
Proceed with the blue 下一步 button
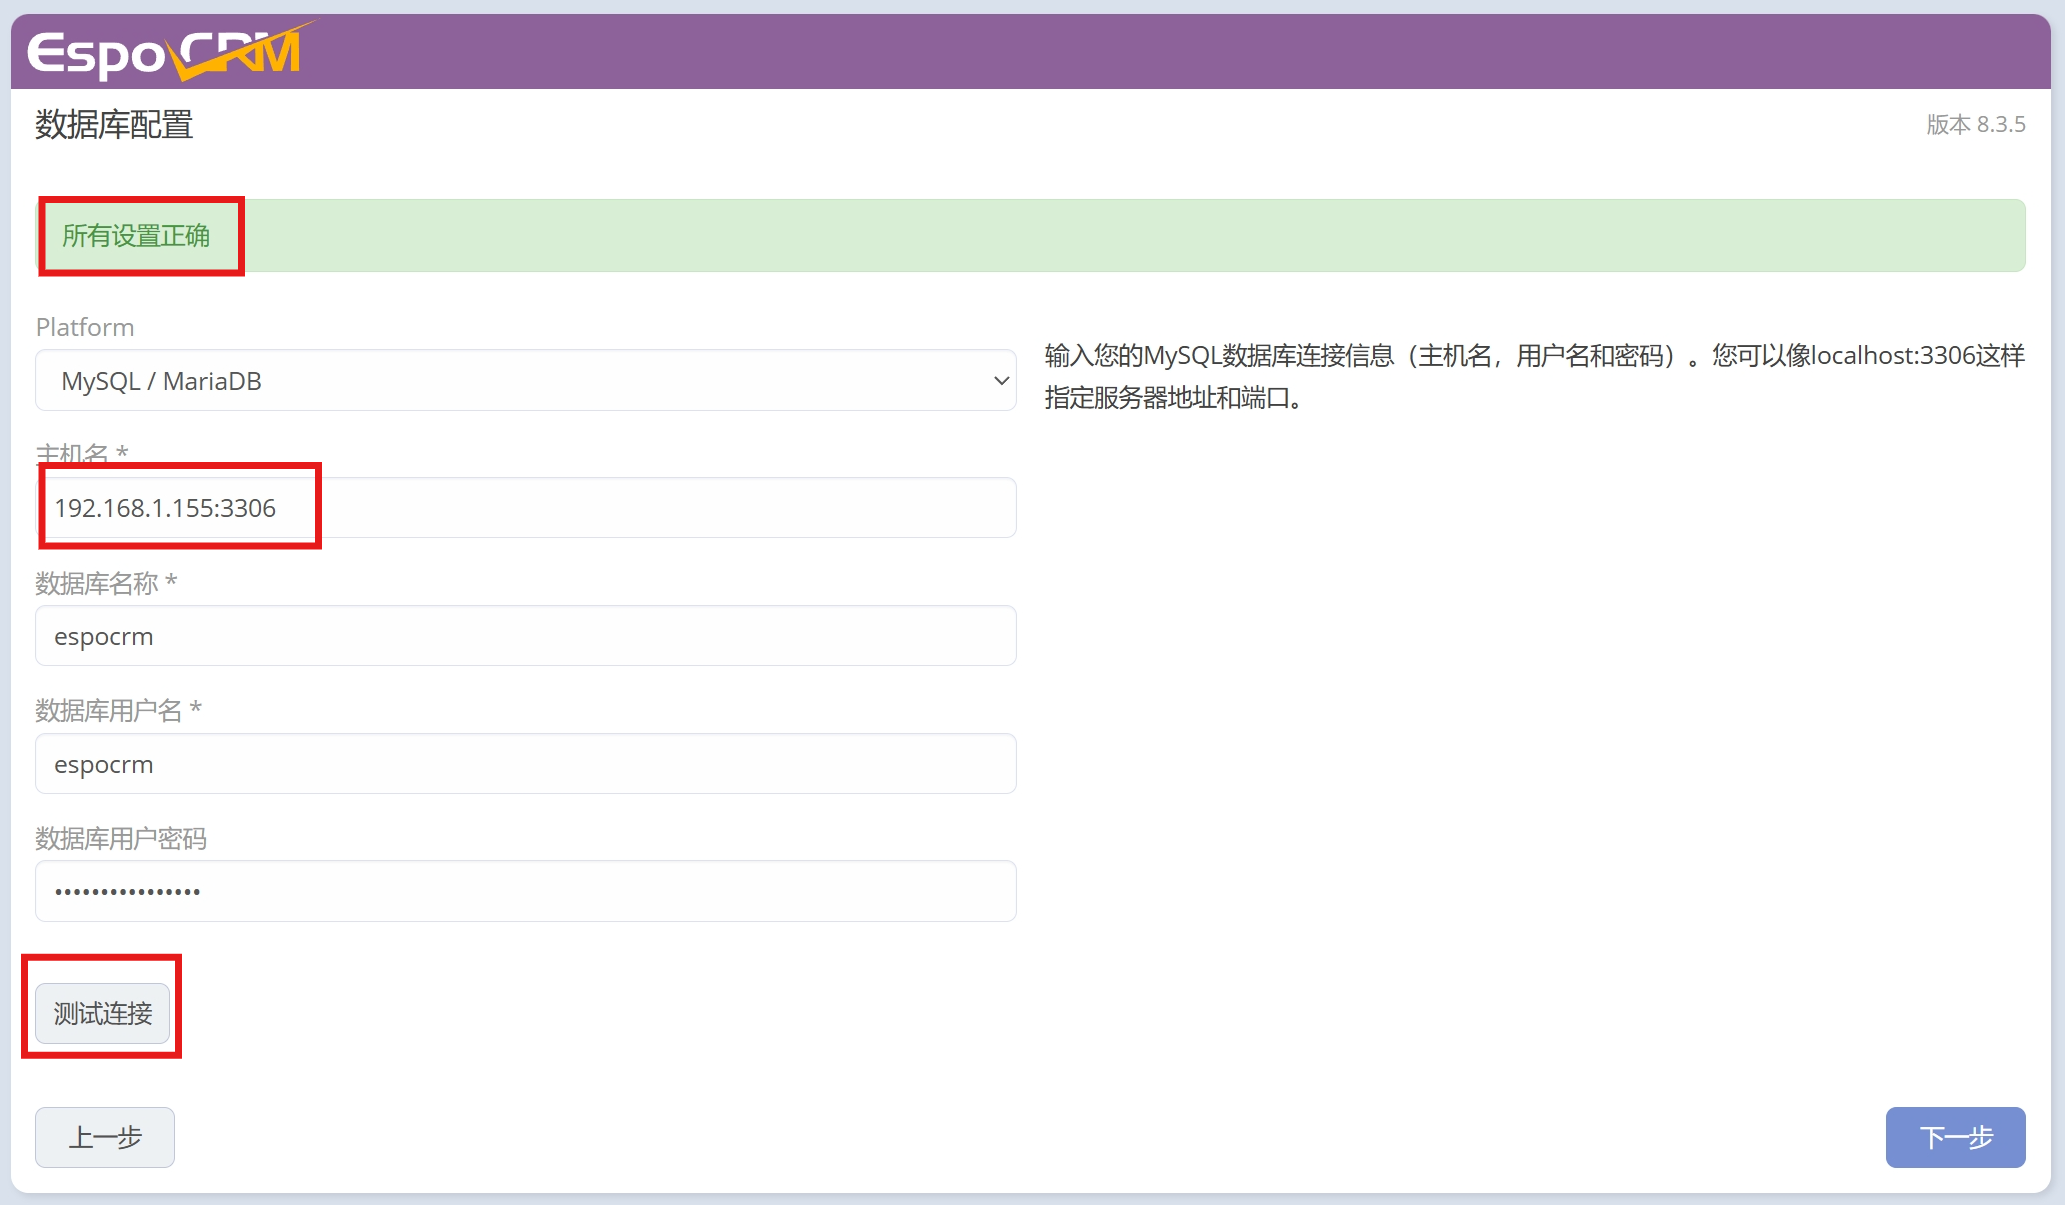(x=1955, y=1137)
